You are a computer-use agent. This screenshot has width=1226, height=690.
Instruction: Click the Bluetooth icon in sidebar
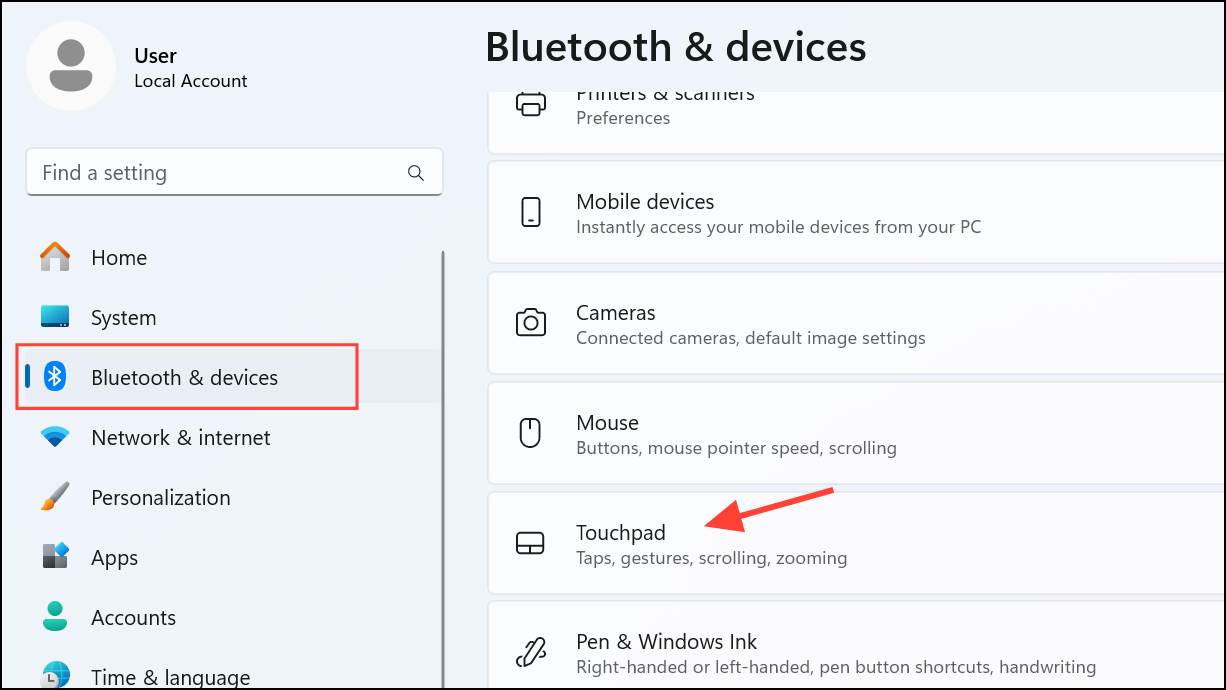55,377
